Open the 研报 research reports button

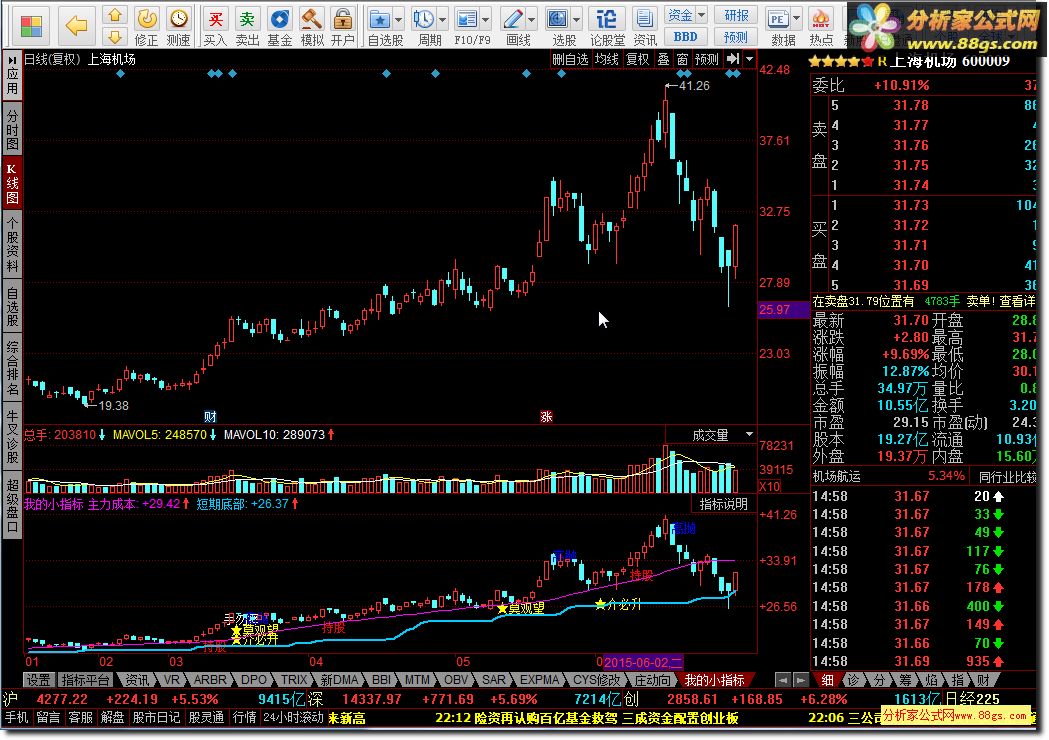coord(736,15)
